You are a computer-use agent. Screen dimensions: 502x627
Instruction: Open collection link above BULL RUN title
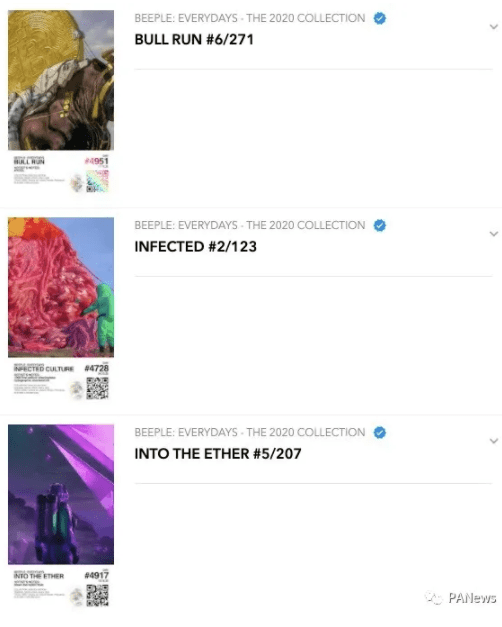tap(250, 18)
